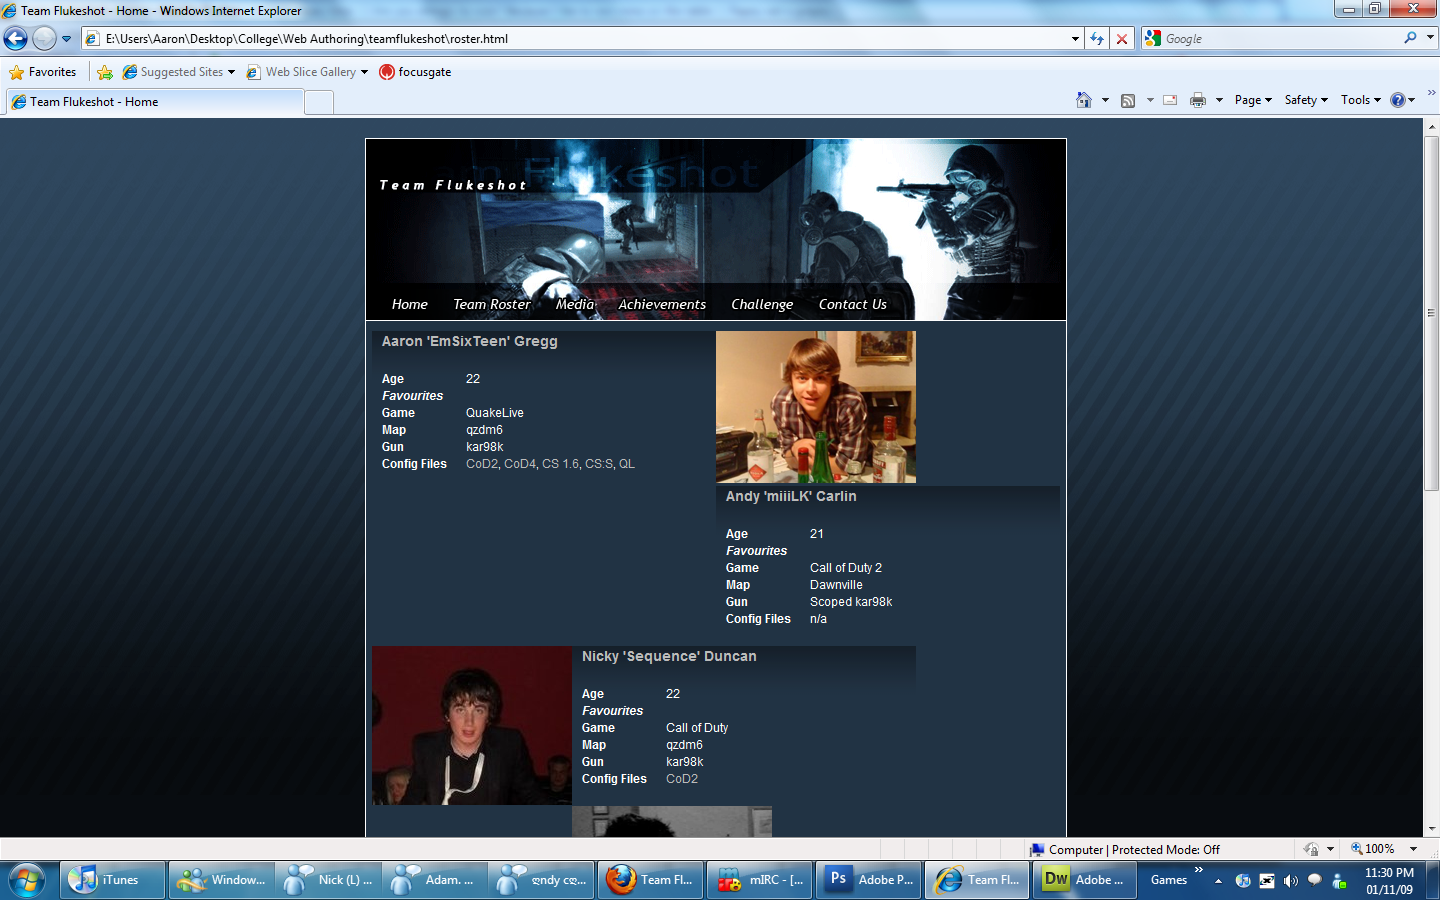
Task: Click the Achievements navigation link
Action: (662, 304)
